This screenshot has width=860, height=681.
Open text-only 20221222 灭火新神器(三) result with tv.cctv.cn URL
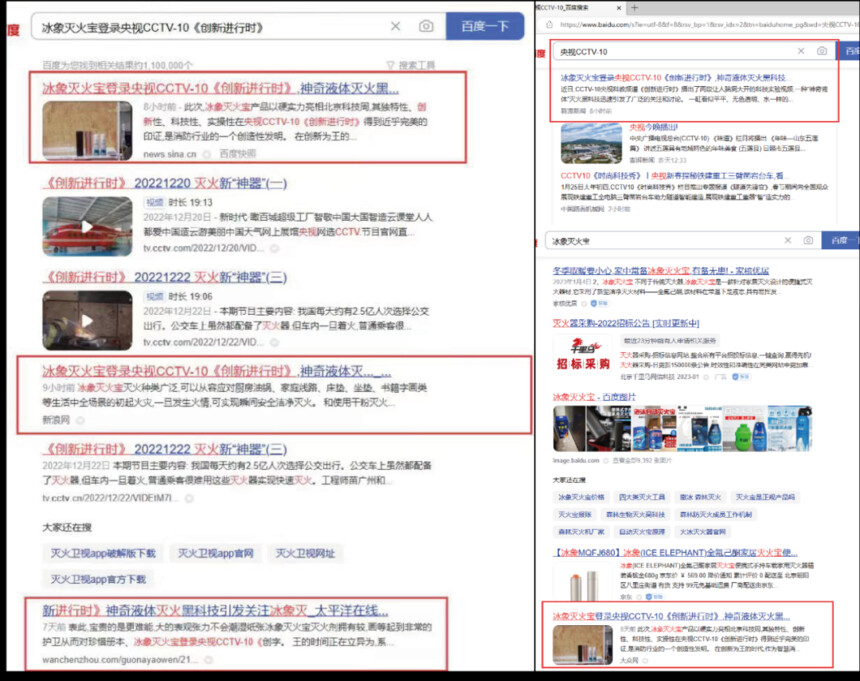pyautogui.click(x=165, y=450)
